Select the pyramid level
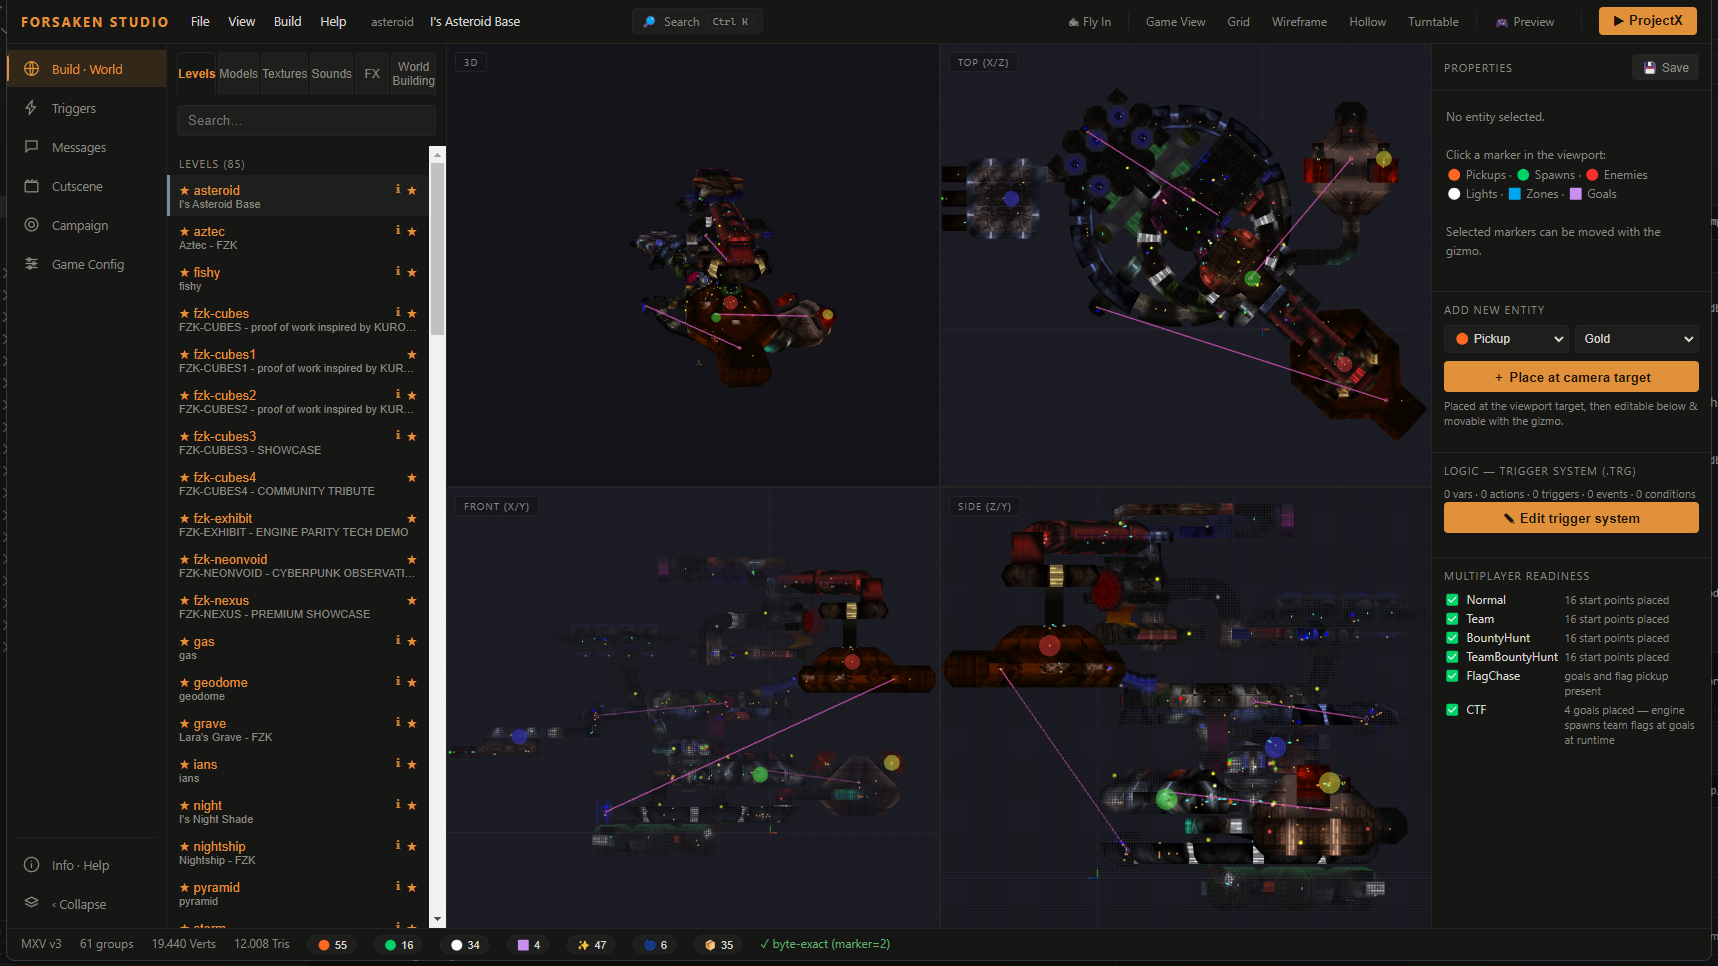 point(298,894)
